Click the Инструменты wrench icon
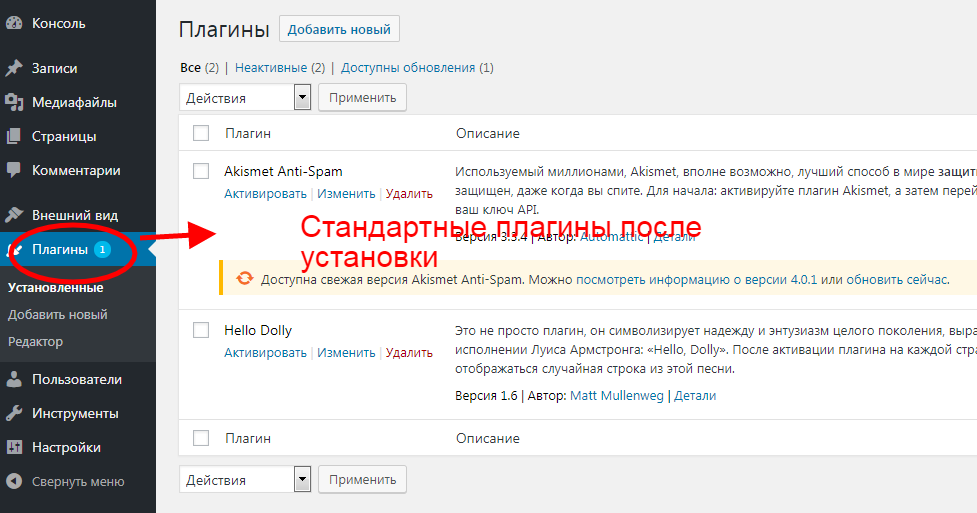This screenshot has width=977, height=513. point(14,414)
